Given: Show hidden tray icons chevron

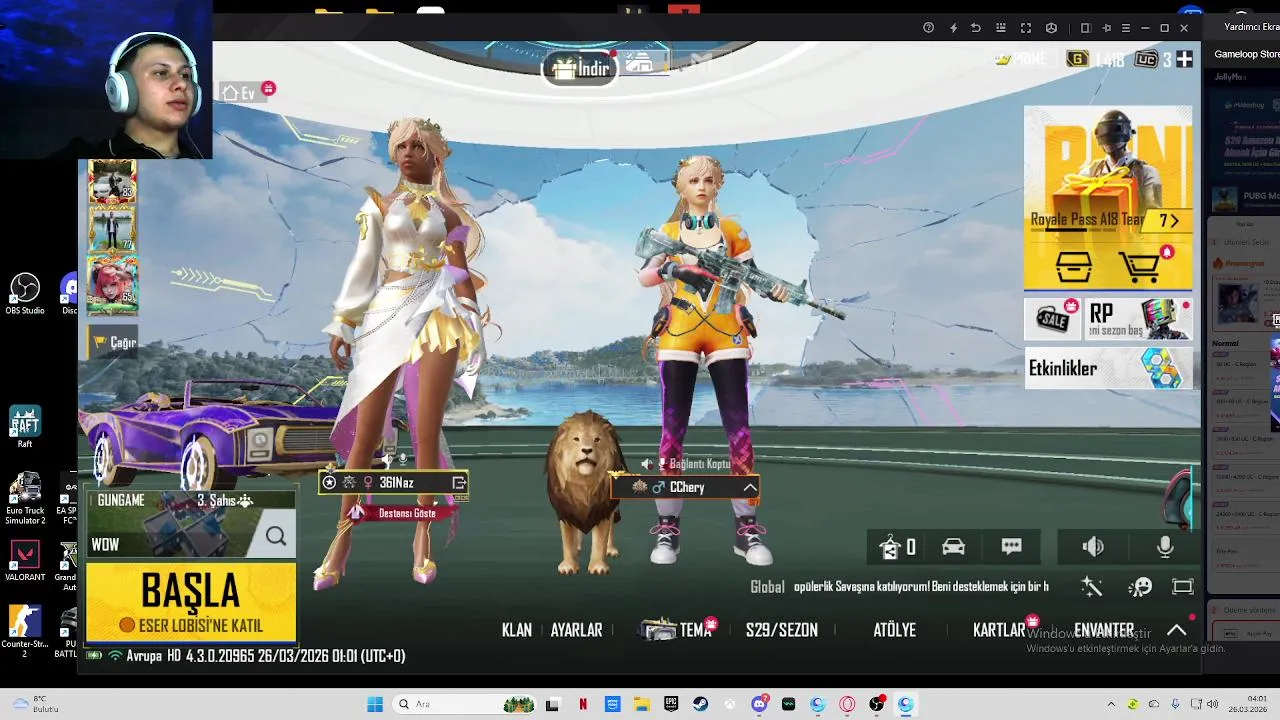Looking at the screenshot, I should pyautogui.click(x=1111, y=704).
